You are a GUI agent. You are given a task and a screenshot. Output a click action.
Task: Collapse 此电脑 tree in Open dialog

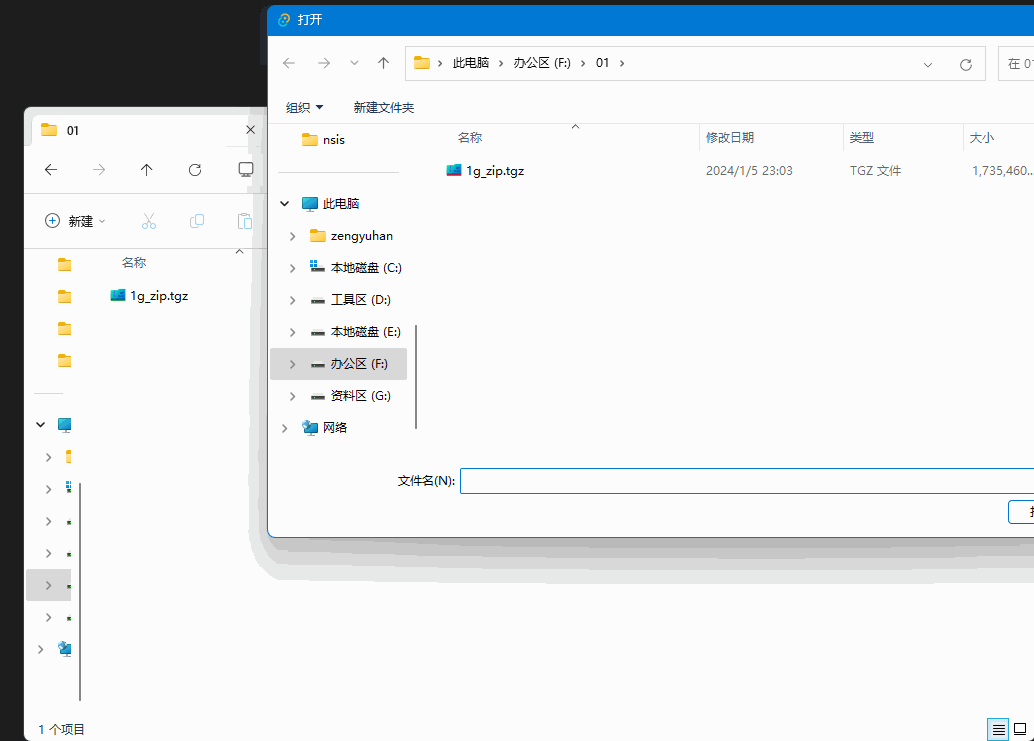click(x=284, y=204)
